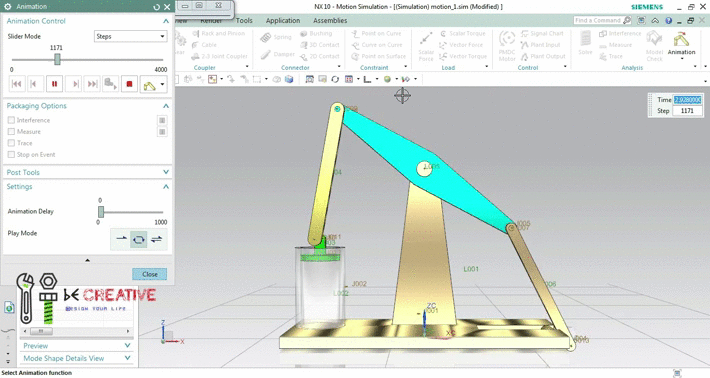Click the Step number field showing 1171
Screen dimensions: 710x378
click(x=687, y=111)
